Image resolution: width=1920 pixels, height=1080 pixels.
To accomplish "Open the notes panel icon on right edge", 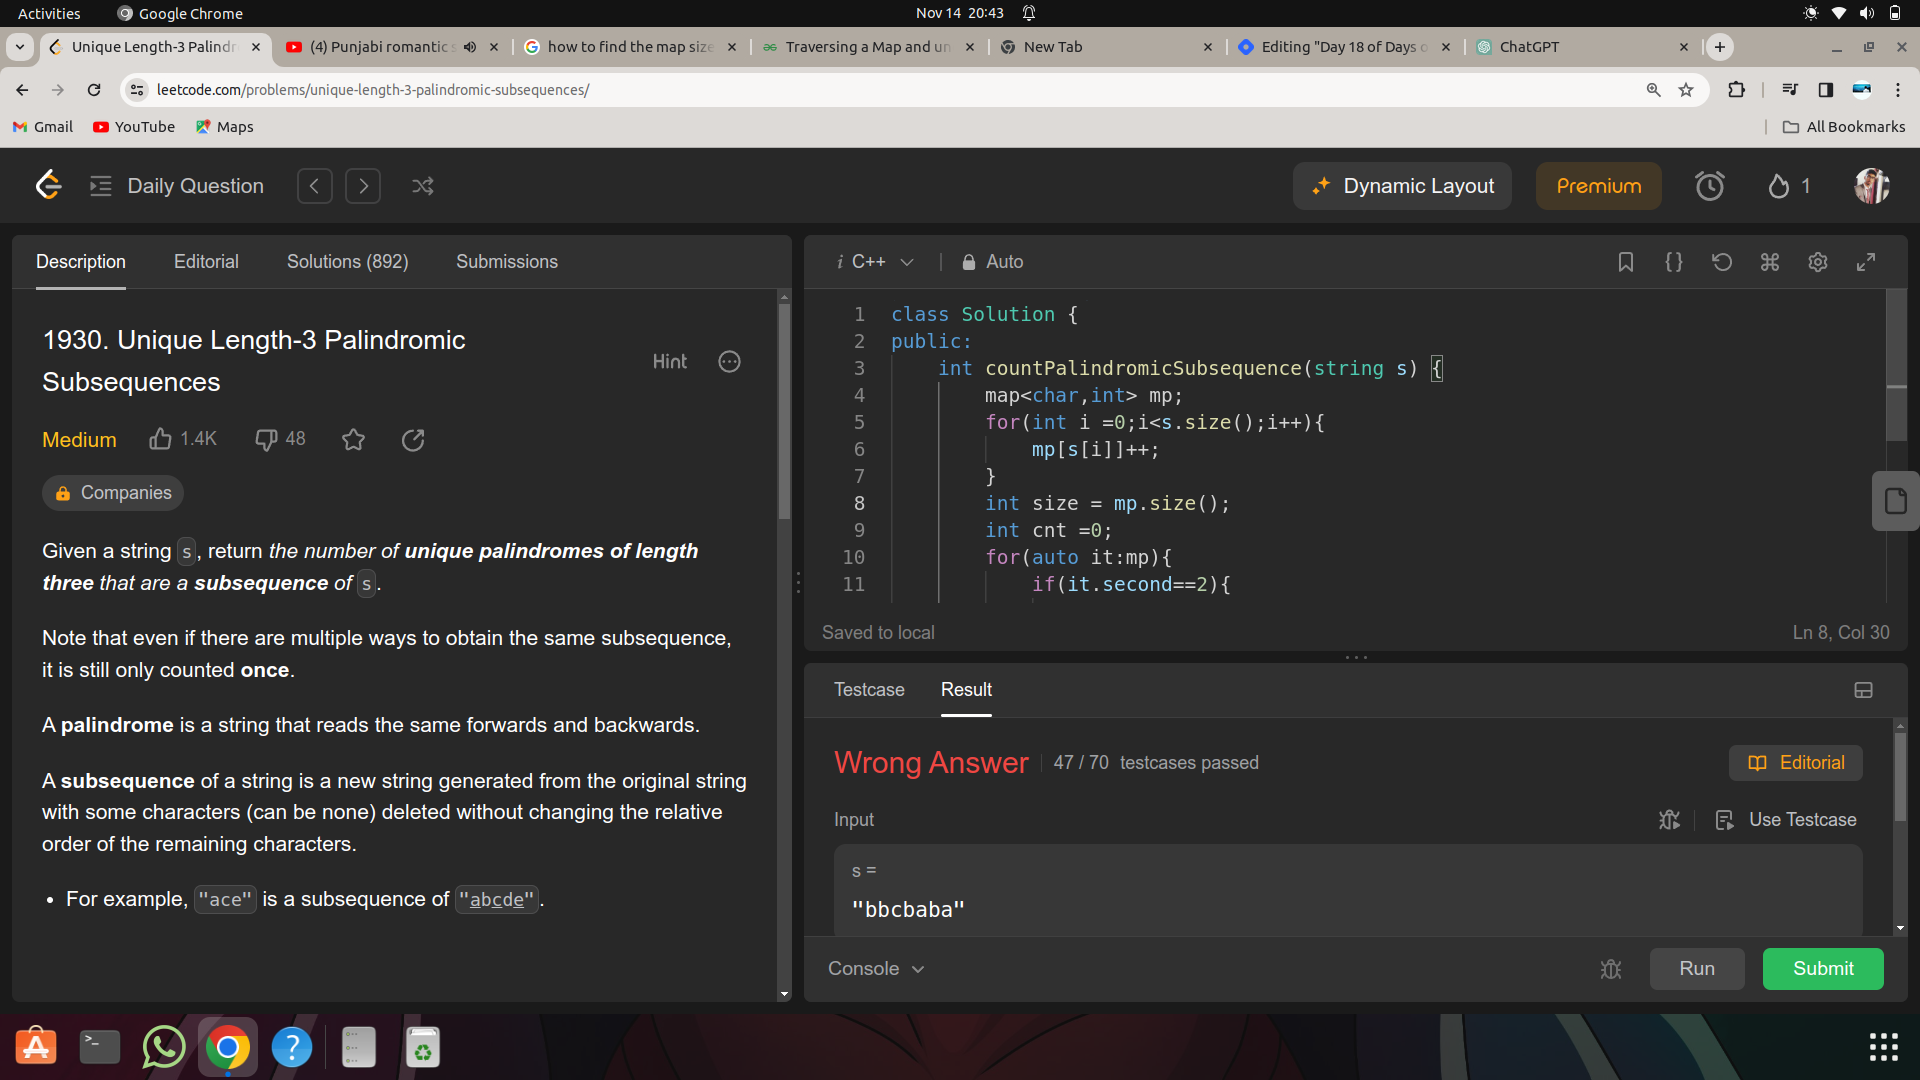I will tap(1895, 500).
